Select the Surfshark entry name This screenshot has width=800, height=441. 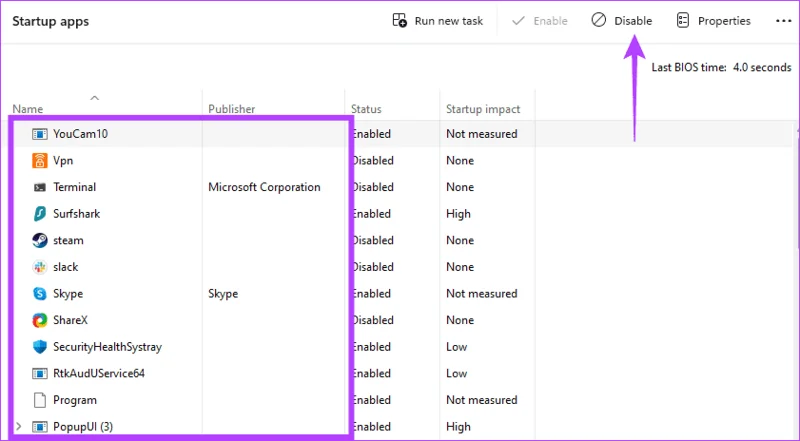(x=77, y=214)
